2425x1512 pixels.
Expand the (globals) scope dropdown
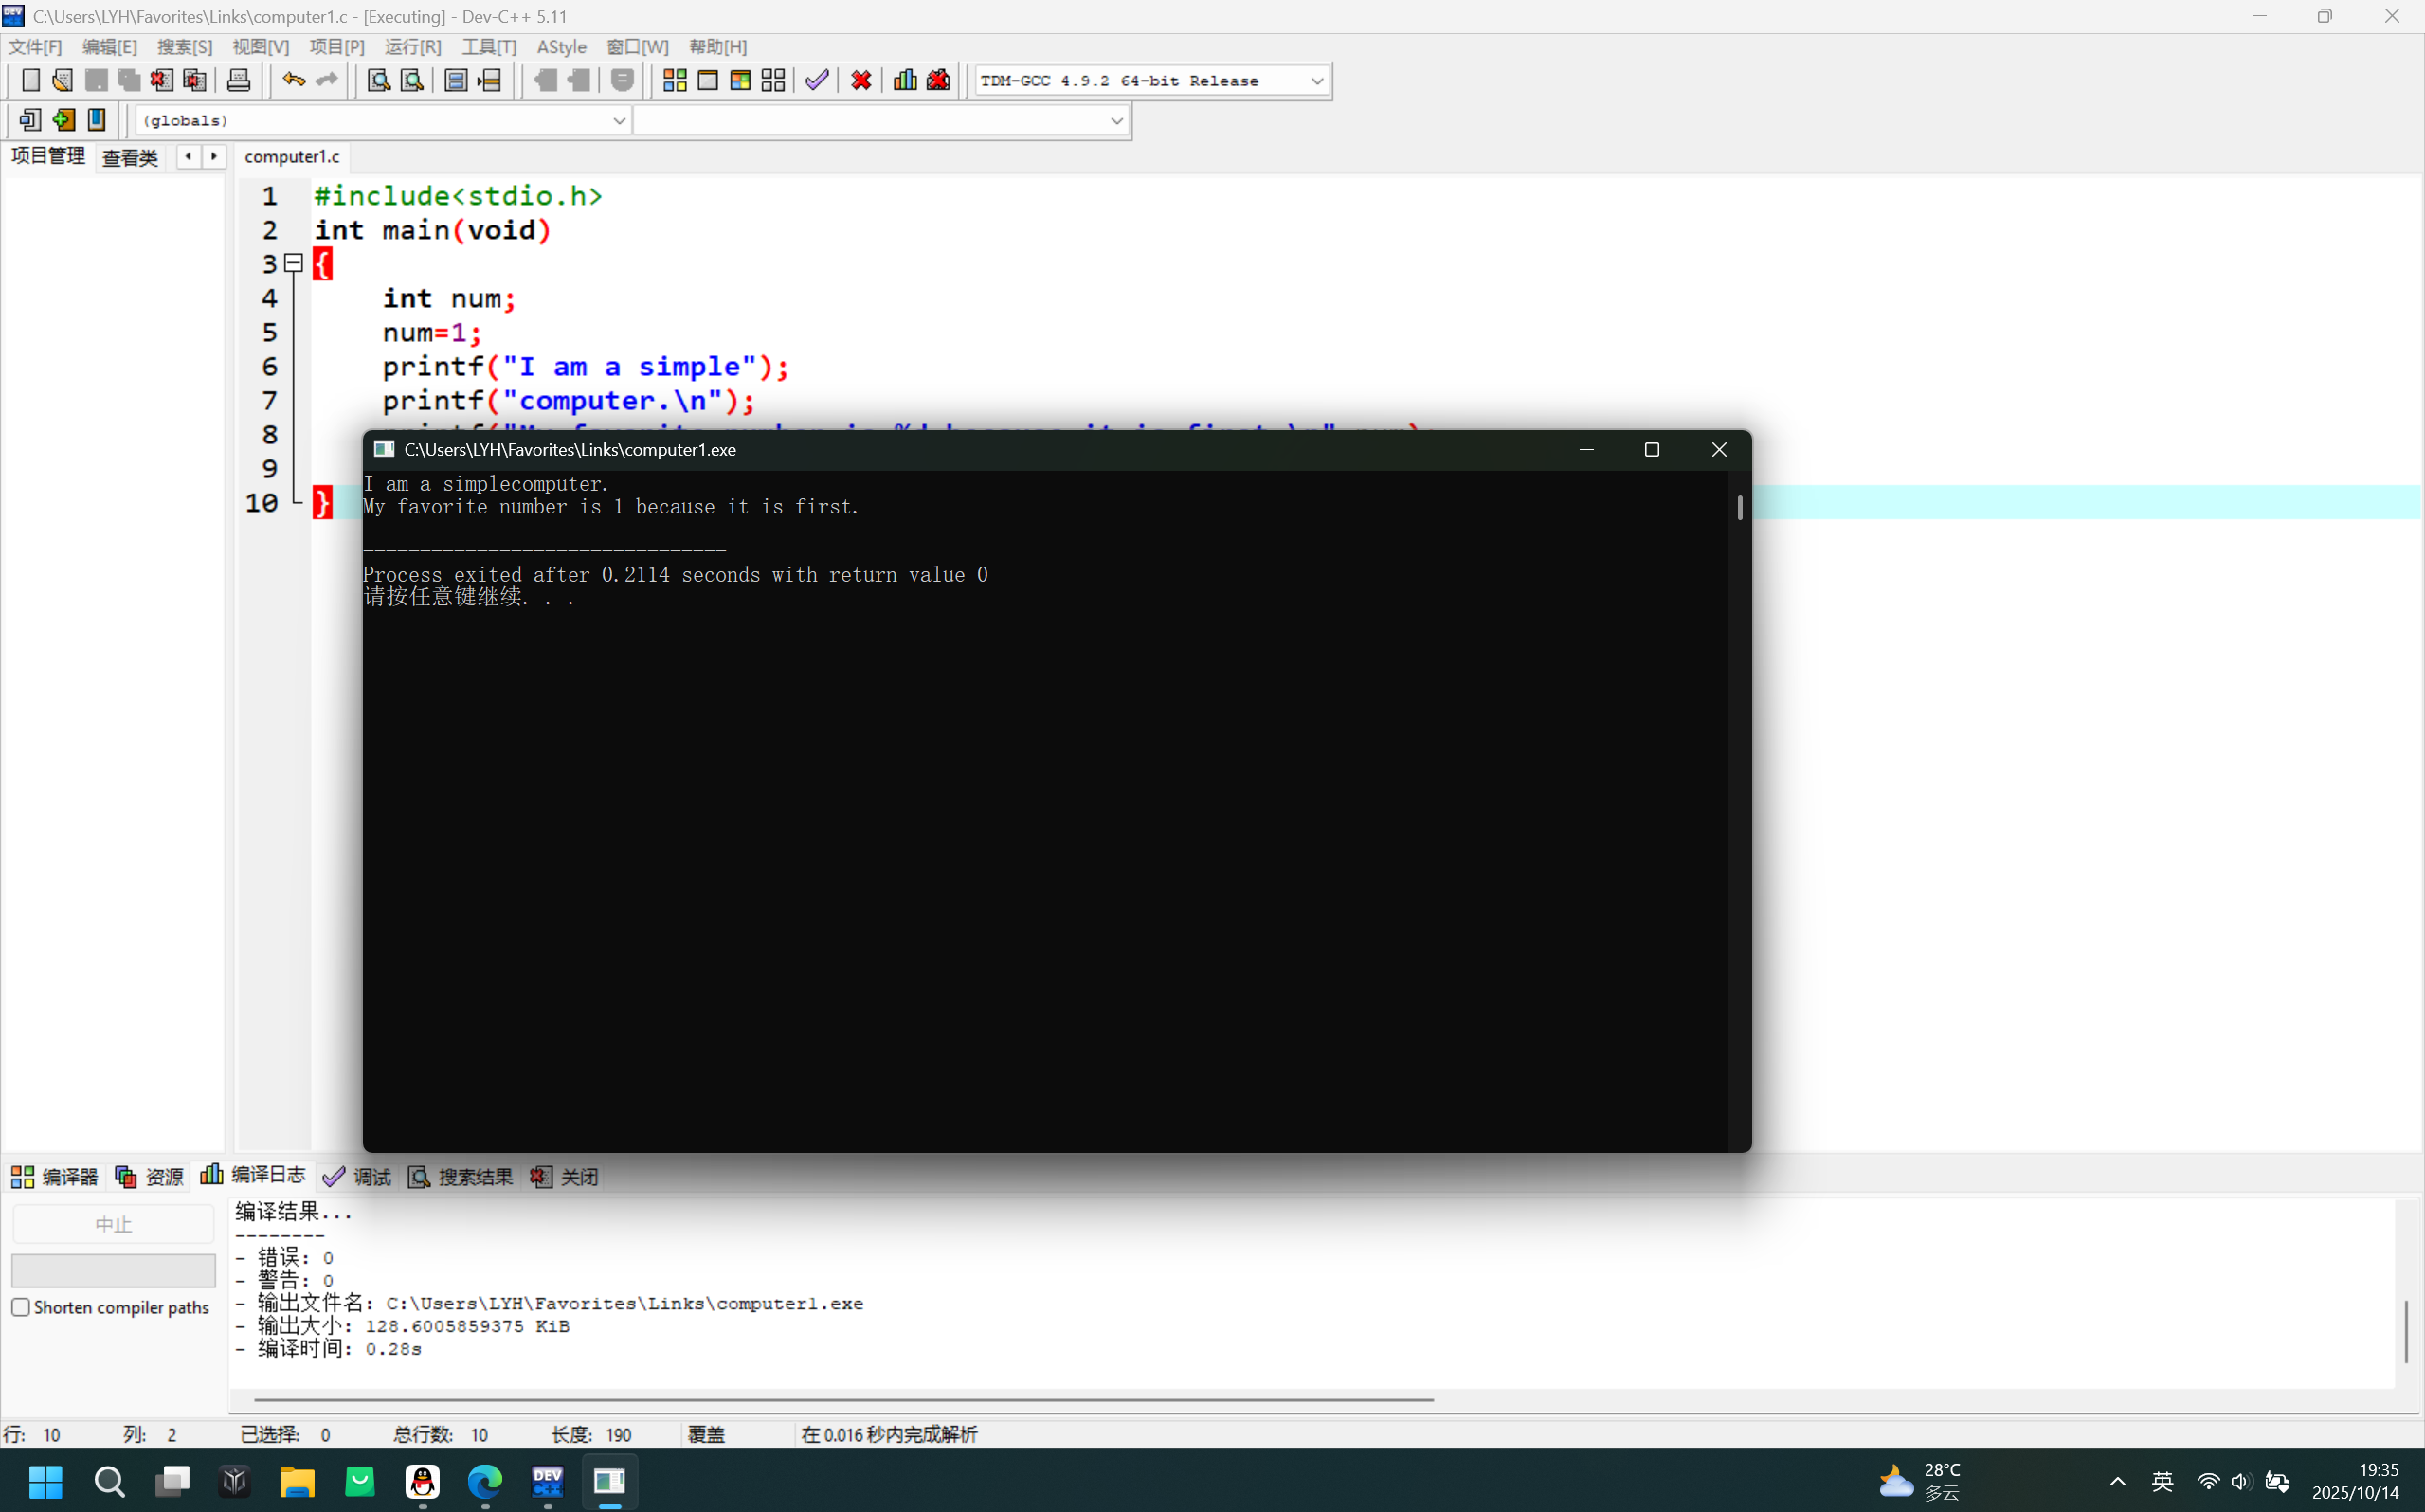tap(618, 120)
